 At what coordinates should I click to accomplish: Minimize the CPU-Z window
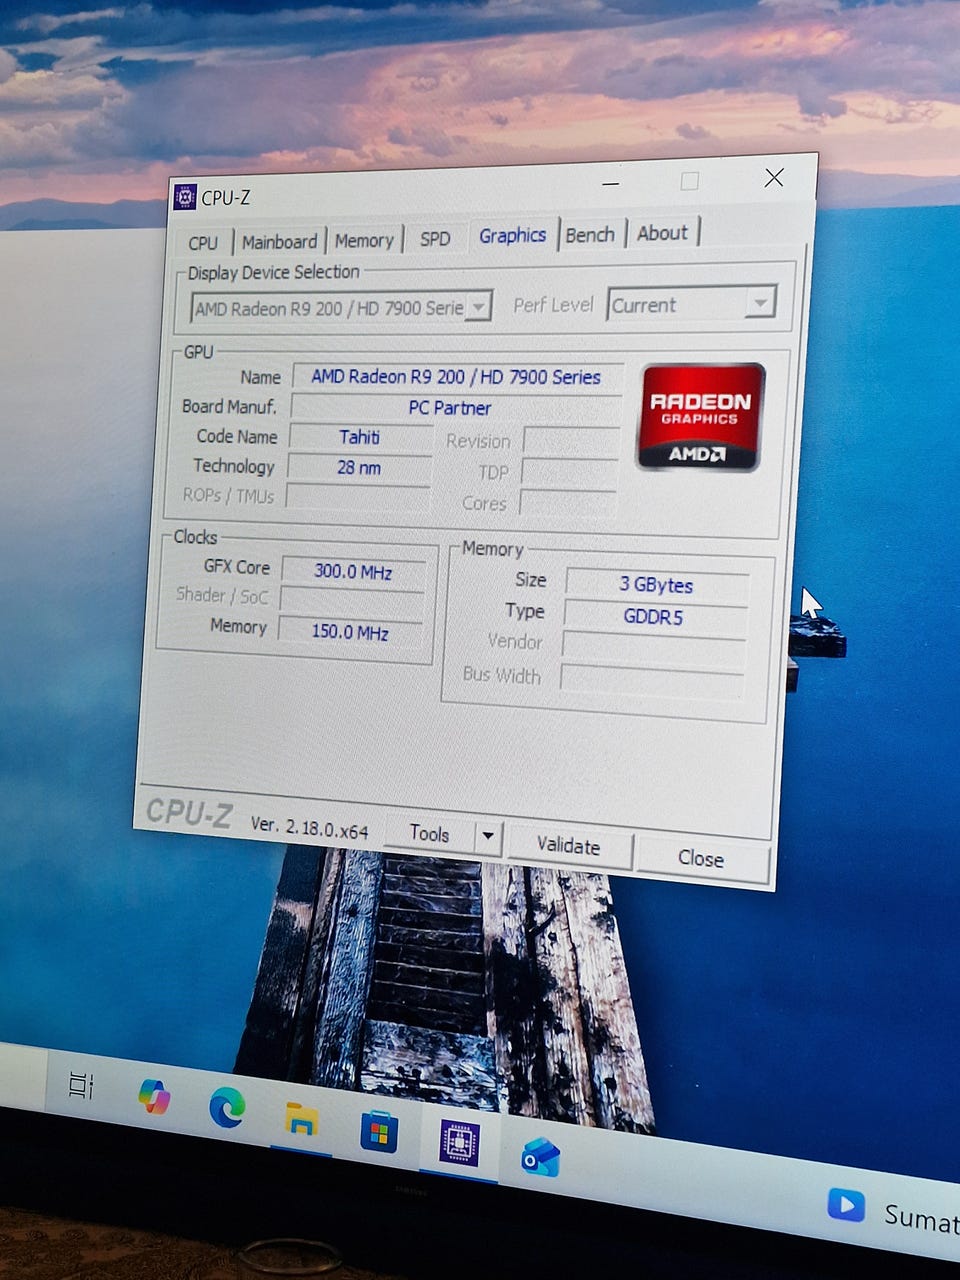(611, 184)
